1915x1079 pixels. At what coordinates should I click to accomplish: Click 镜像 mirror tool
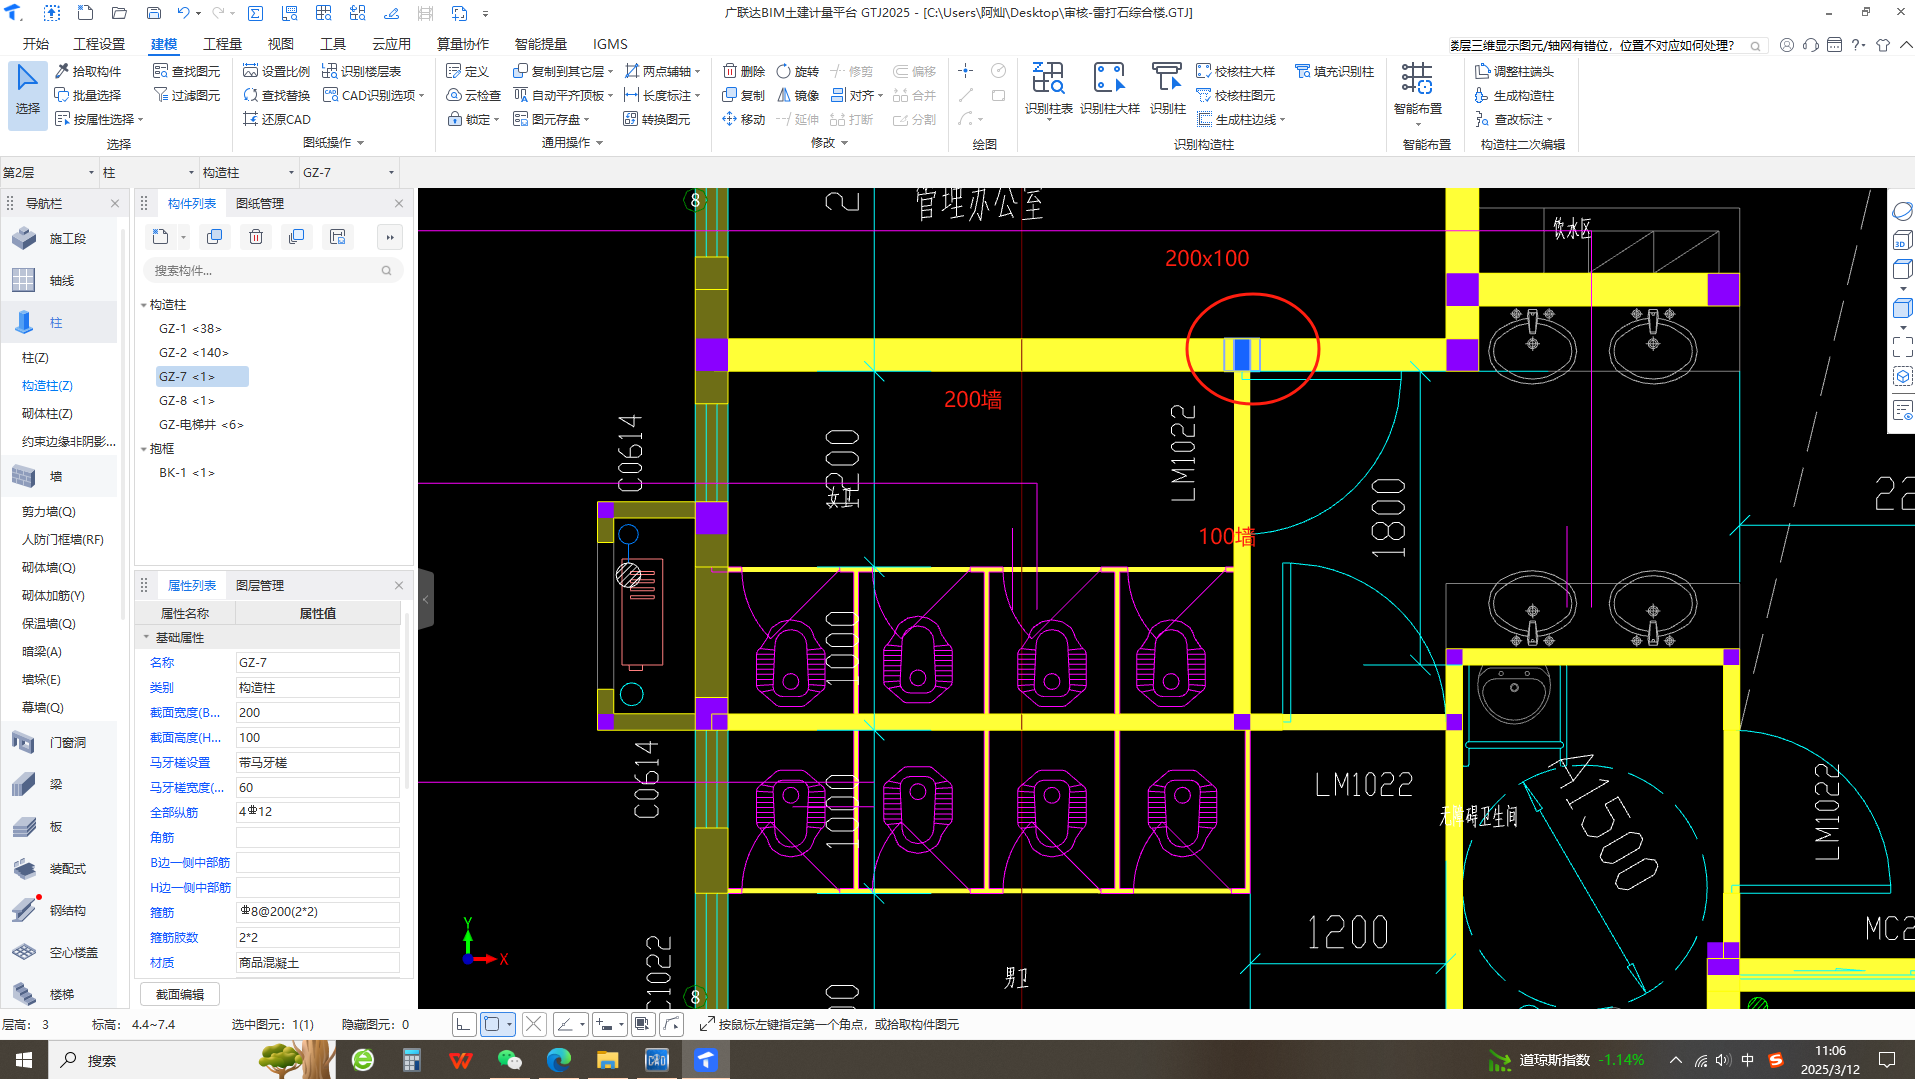click(798, 95)
